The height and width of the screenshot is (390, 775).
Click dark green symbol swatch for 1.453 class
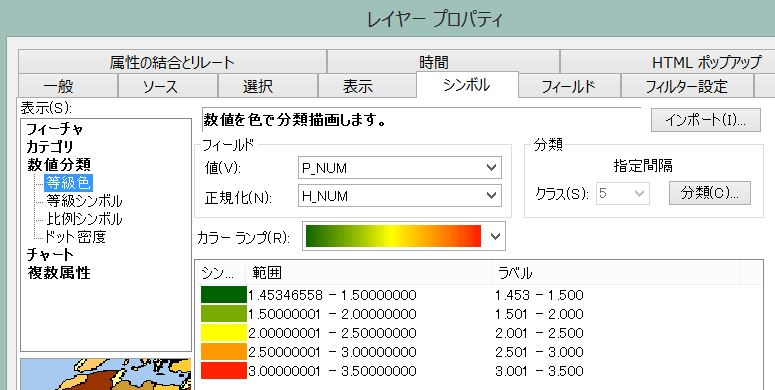point(223,295)
